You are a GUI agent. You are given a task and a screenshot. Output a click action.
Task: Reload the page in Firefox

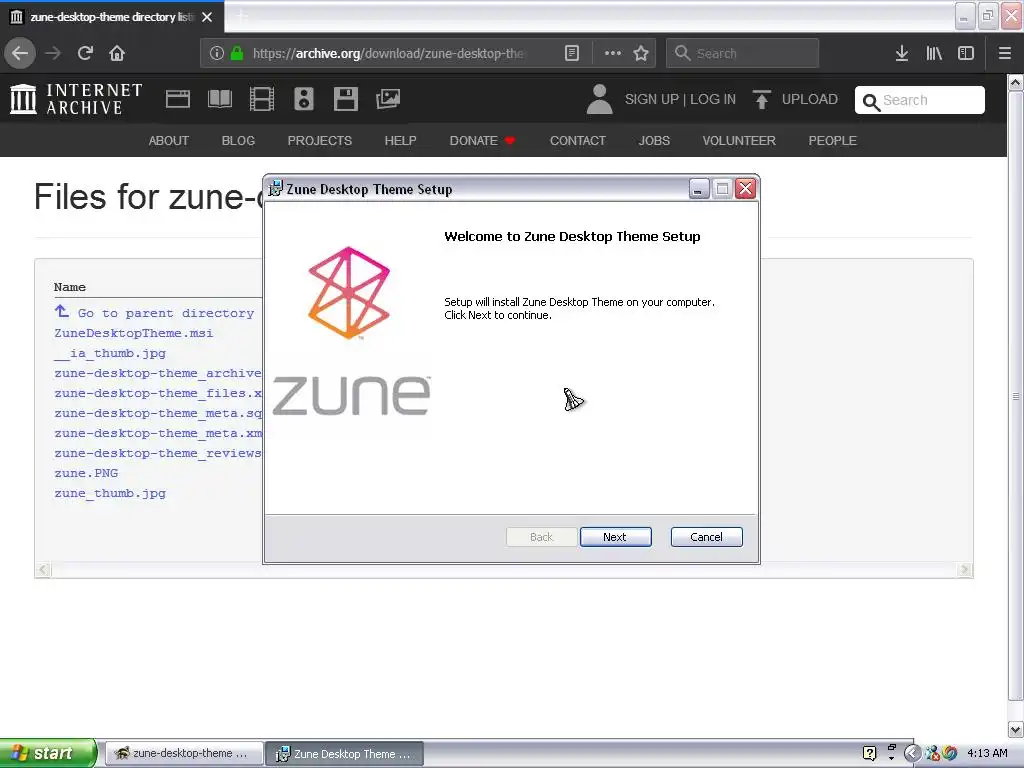(x=86, y=53)
